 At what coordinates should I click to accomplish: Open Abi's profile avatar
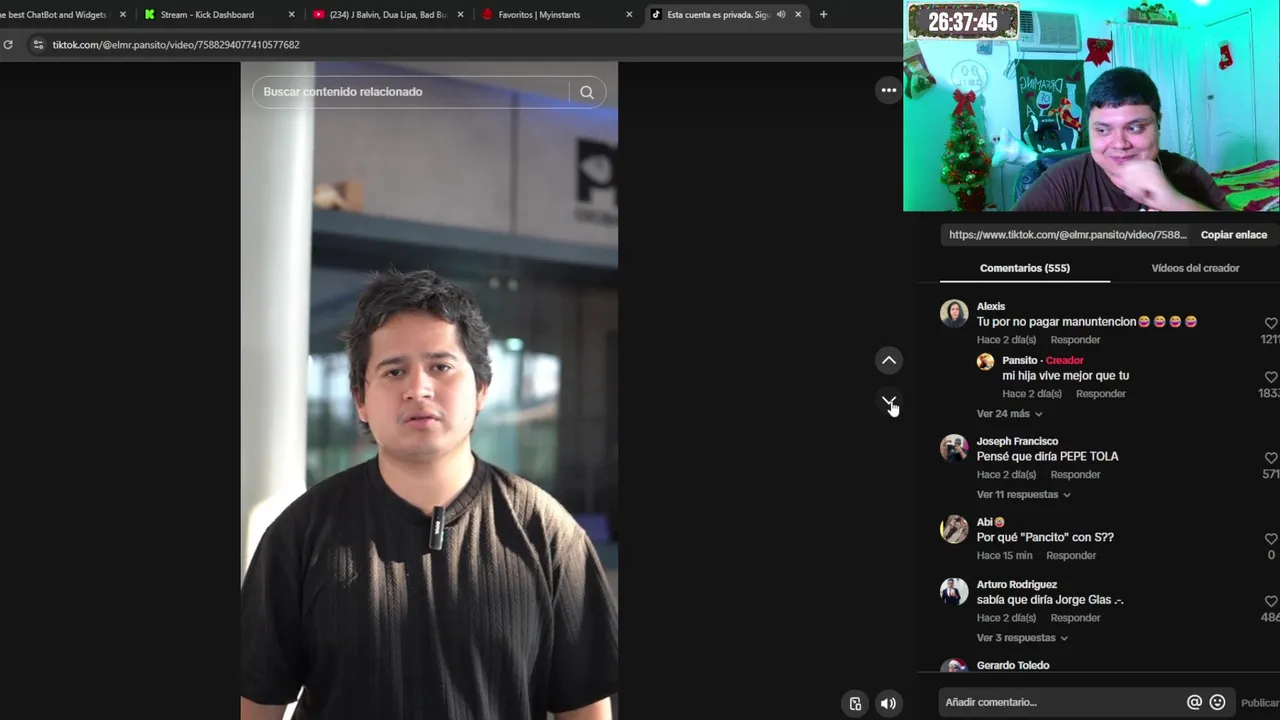pos(954,529)
